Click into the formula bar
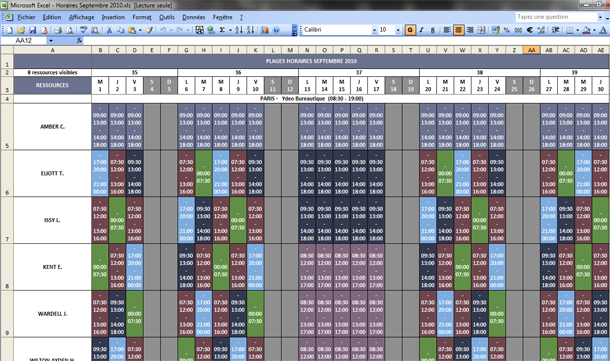610x361 pixels. coord(345,40)
